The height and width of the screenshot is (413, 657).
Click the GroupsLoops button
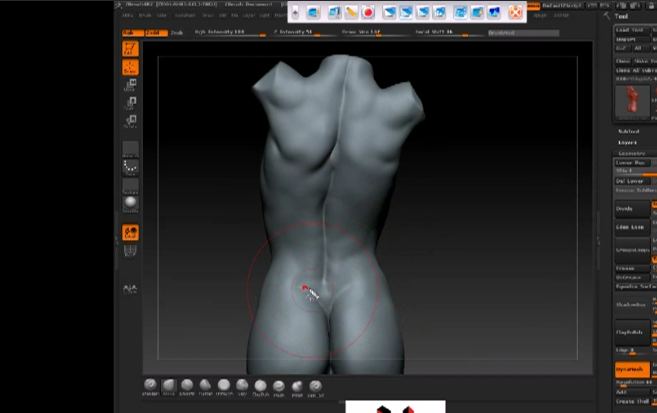(x=632, y=250)
